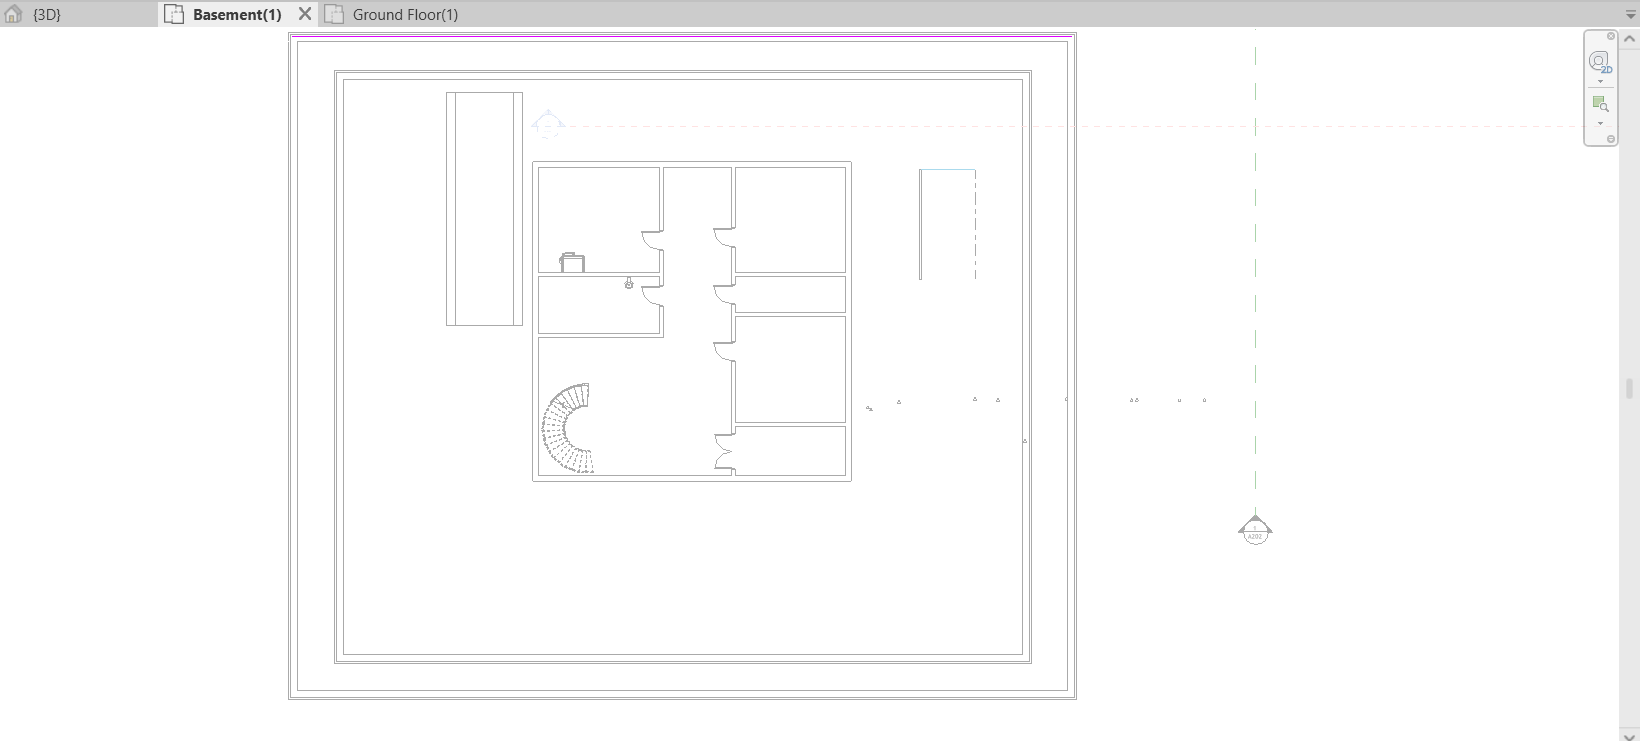Viewport: 1640px width, 741px height.
Task: Open the 2D steering wheel navigation tool
Action: (1600, 62)
